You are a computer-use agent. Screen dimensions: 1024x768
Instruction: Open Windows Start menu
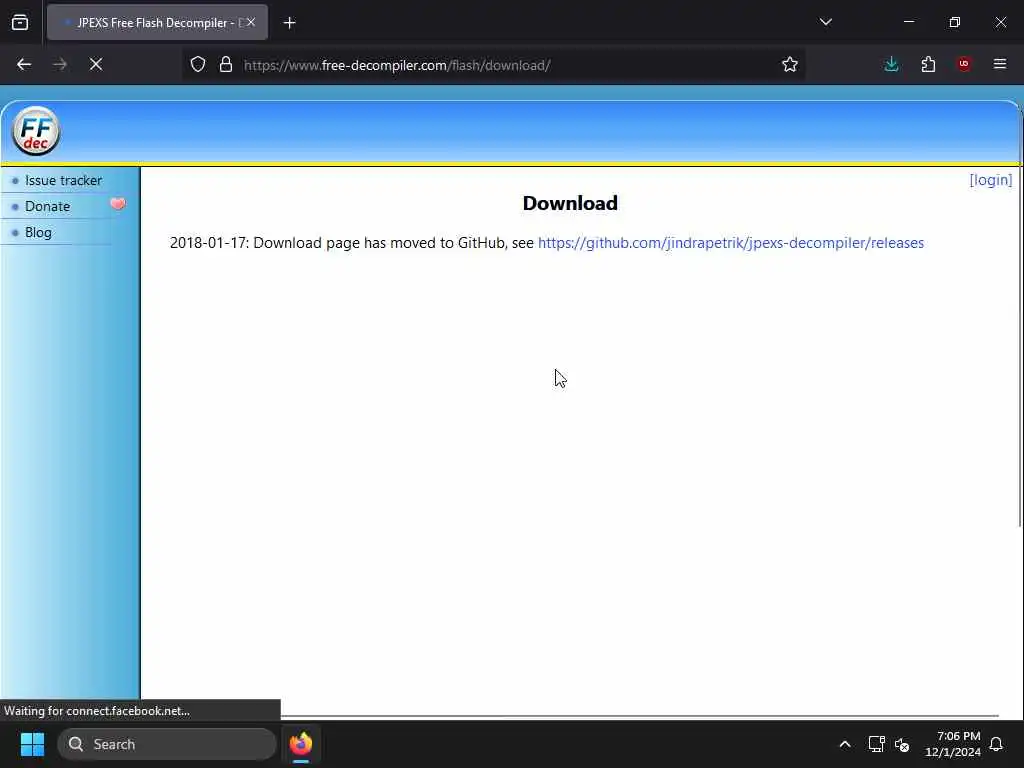click(32, 744)
